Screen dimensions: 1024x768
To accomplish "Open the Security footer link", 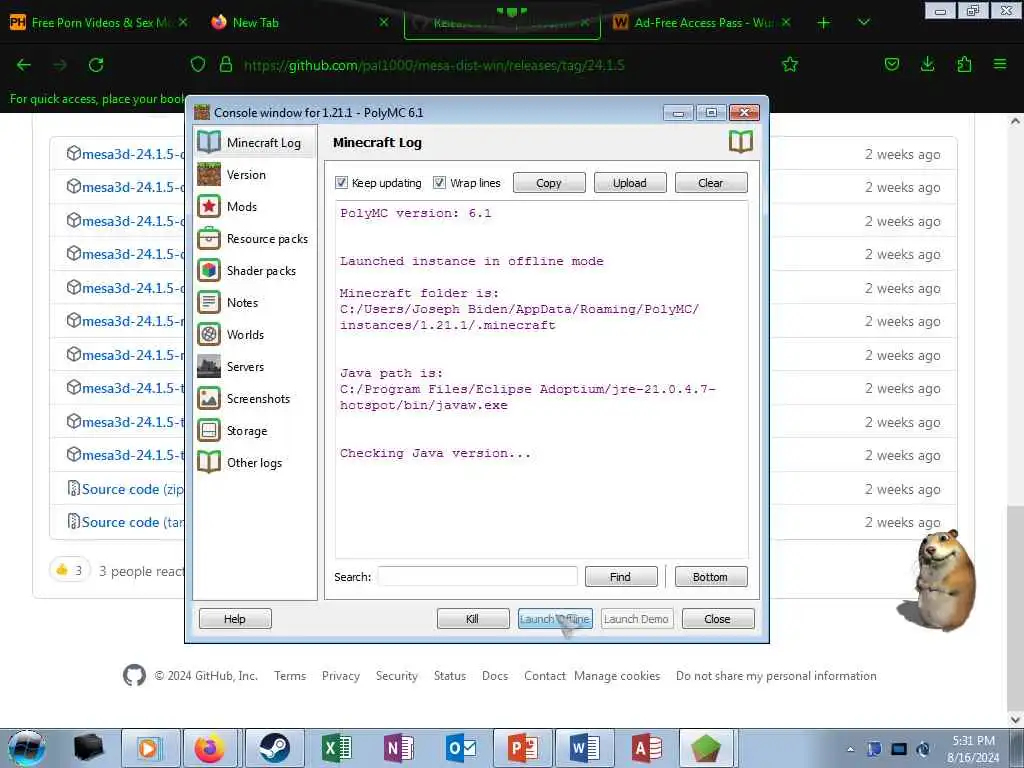I will pyautogui.click(x=396, y=676).
